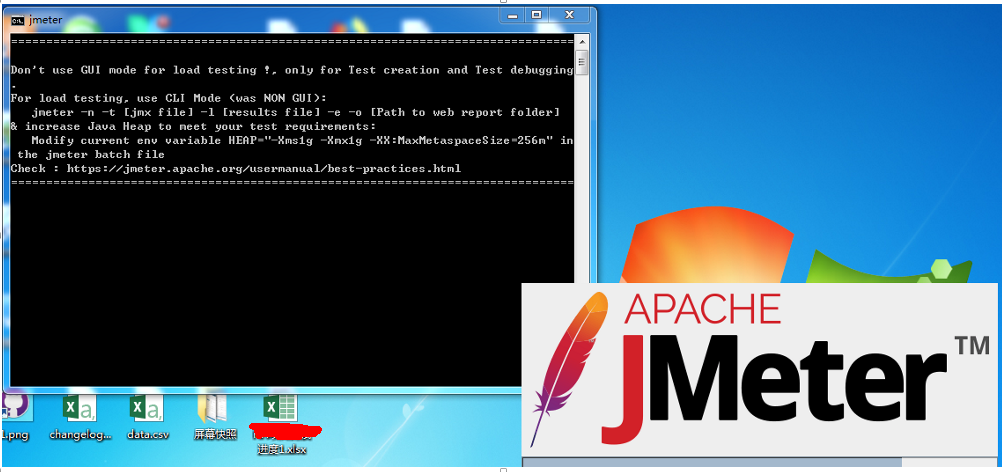
Task: Close the jmeter console window
Action: point(570,14)
